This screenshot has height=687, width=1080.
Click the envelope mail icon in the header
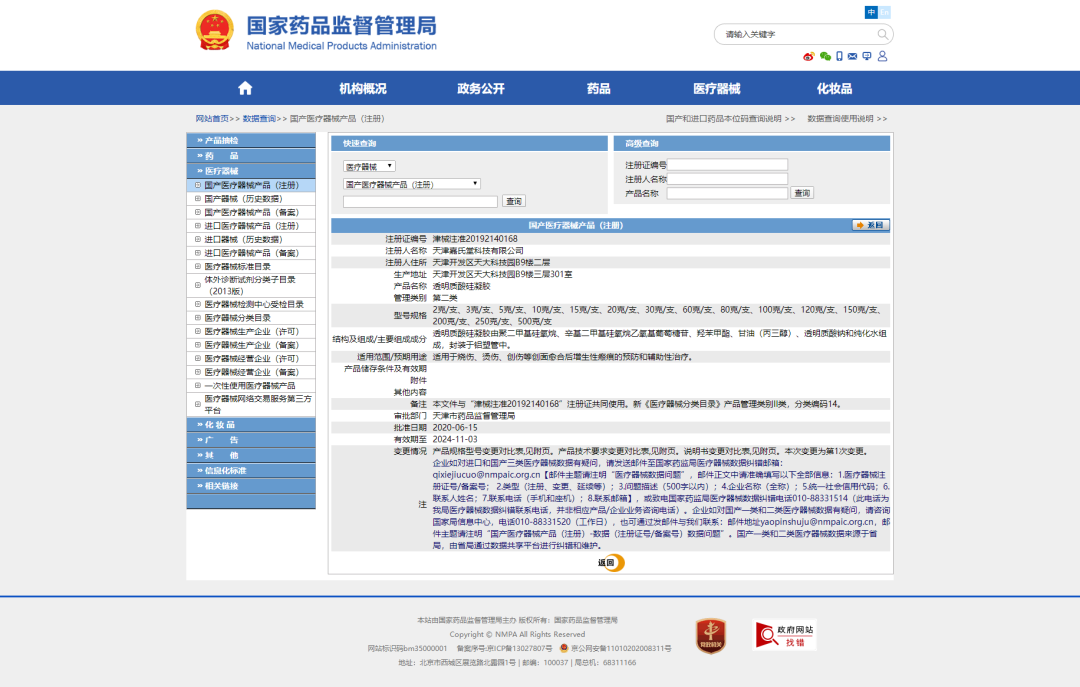click(x=853, y=57)
